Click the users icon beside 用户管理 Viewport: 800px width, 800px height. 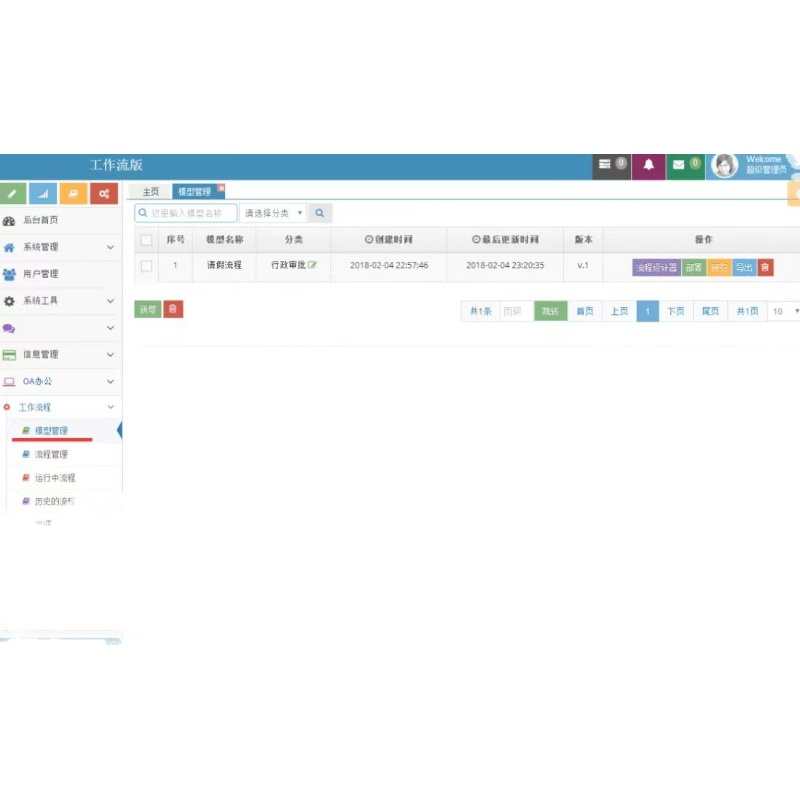(9, 274)
